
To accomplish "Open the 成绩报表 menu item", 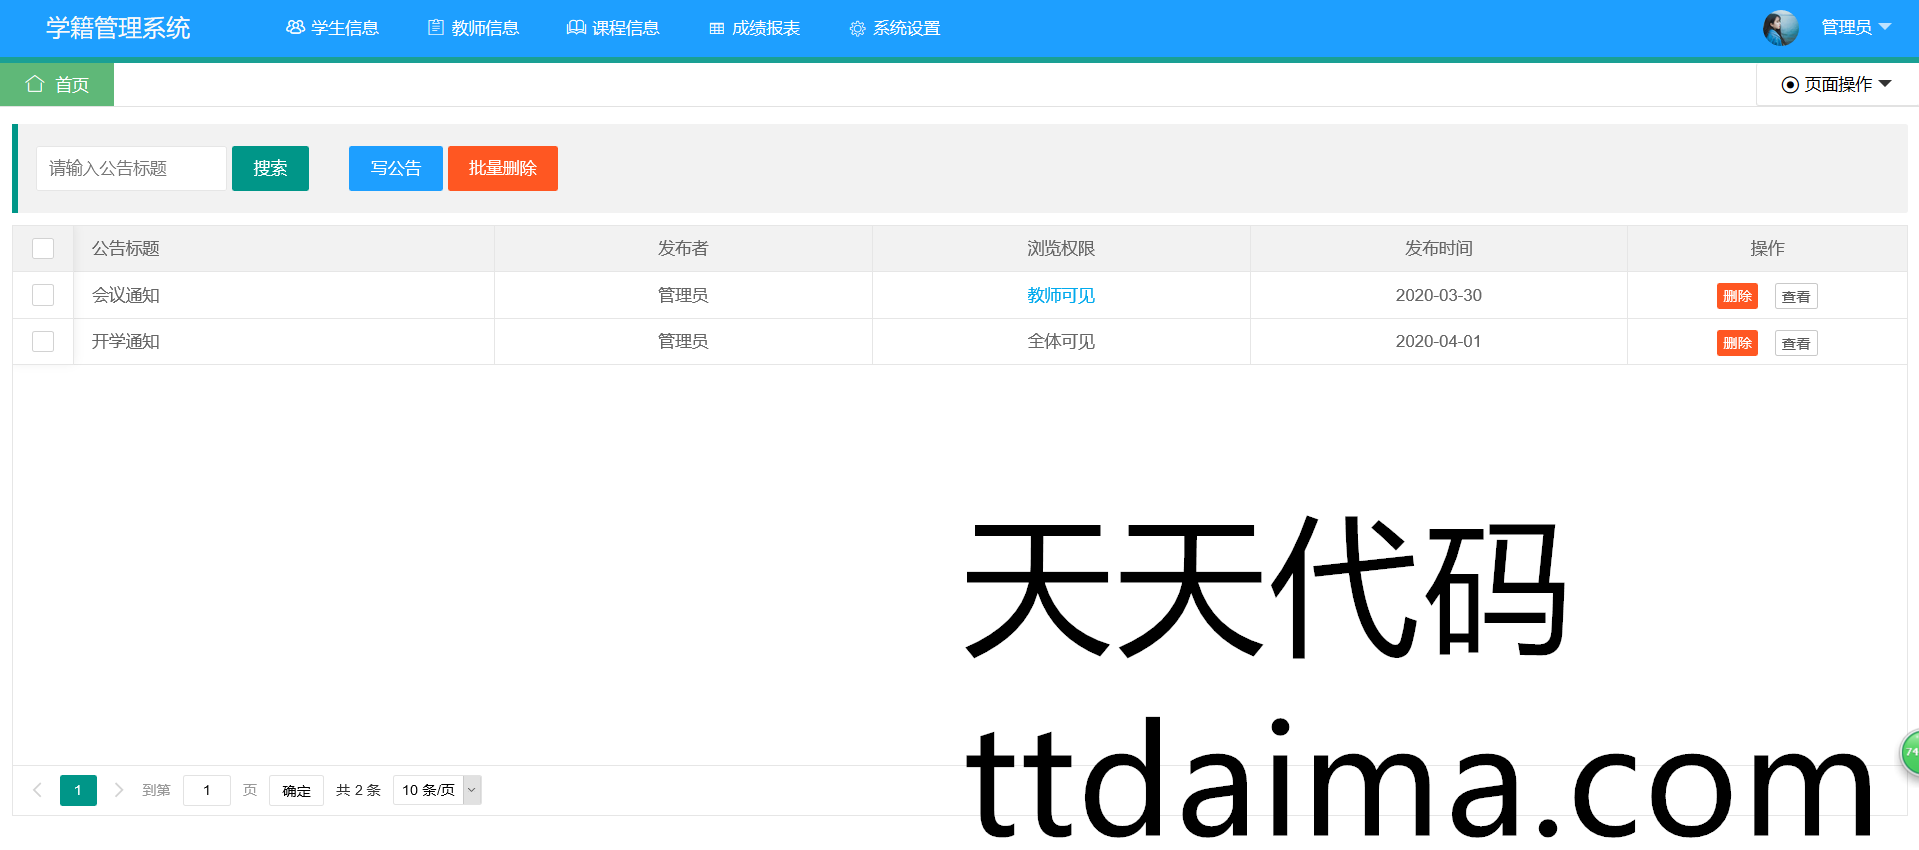I will [755, 28].
